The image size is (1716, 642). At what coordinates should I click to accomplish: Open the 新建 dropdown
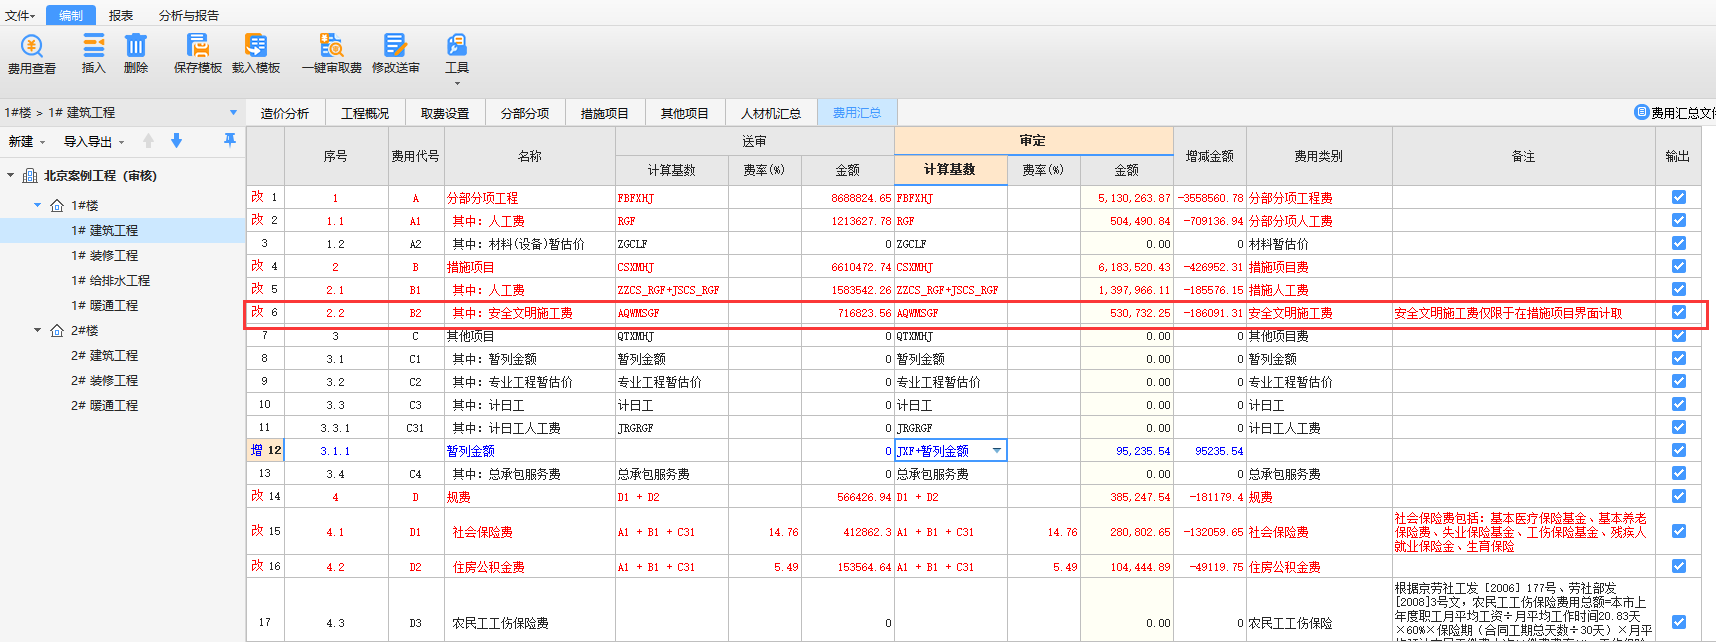tap(26, 142)
